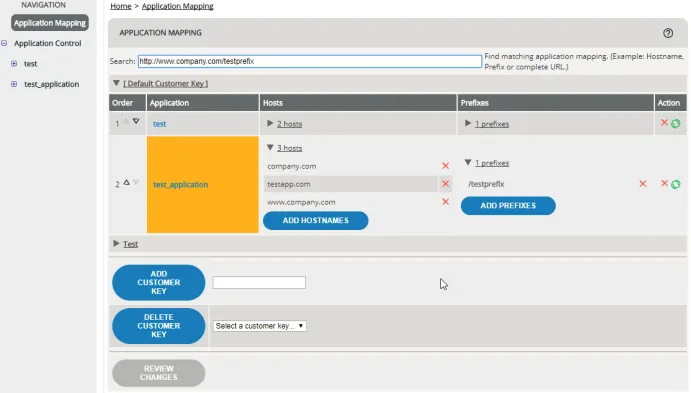Open test in navigation tree

[x=30, y=64]
